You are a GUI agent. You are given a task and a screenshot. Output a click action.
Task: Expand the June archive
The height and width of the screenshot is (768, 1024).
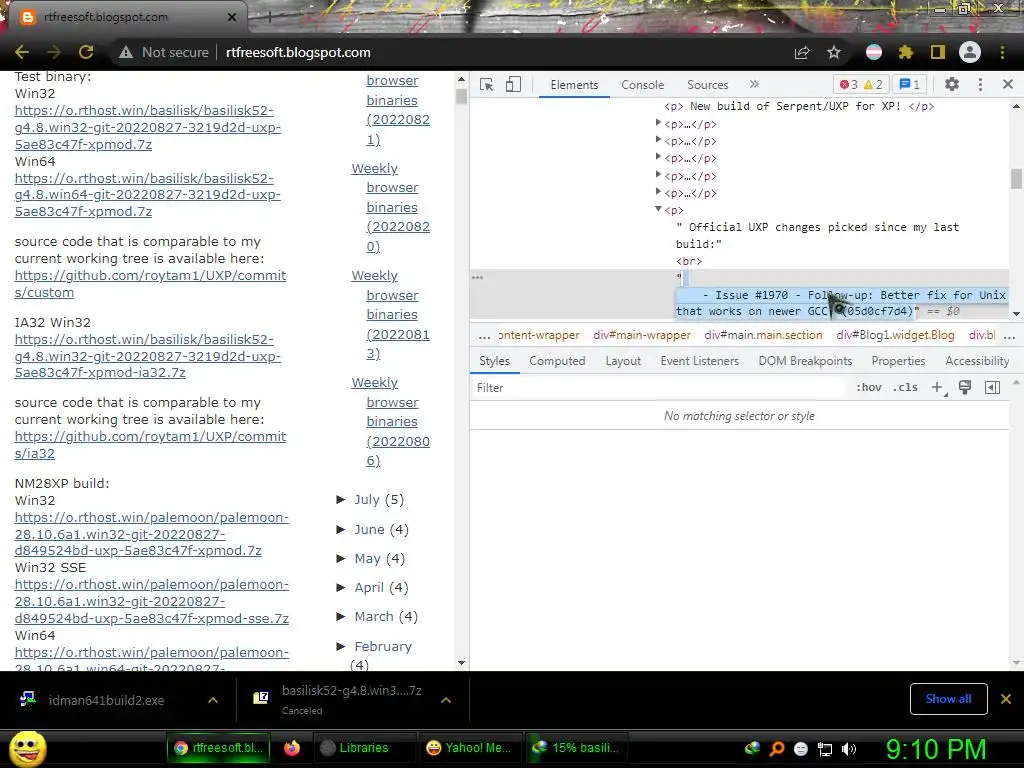pos(341,529)
